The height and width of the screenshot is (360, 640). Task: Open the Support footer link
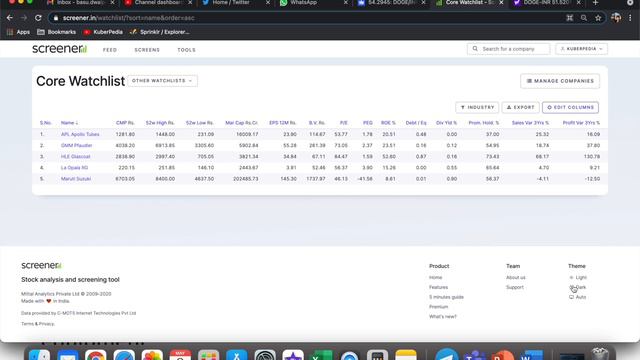(515, 287)
